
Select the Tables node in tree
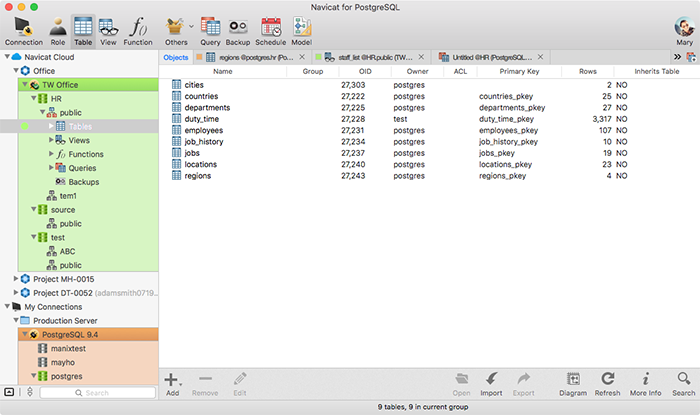(79, 126)
